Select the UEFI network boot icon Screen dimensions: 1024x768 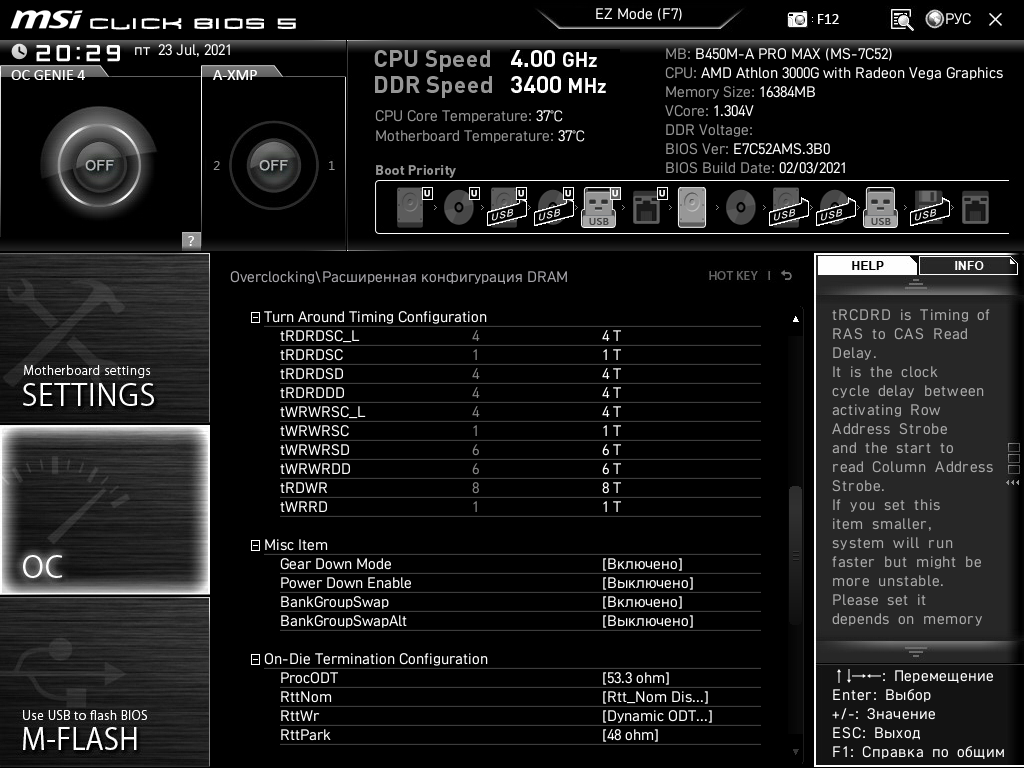649,207
